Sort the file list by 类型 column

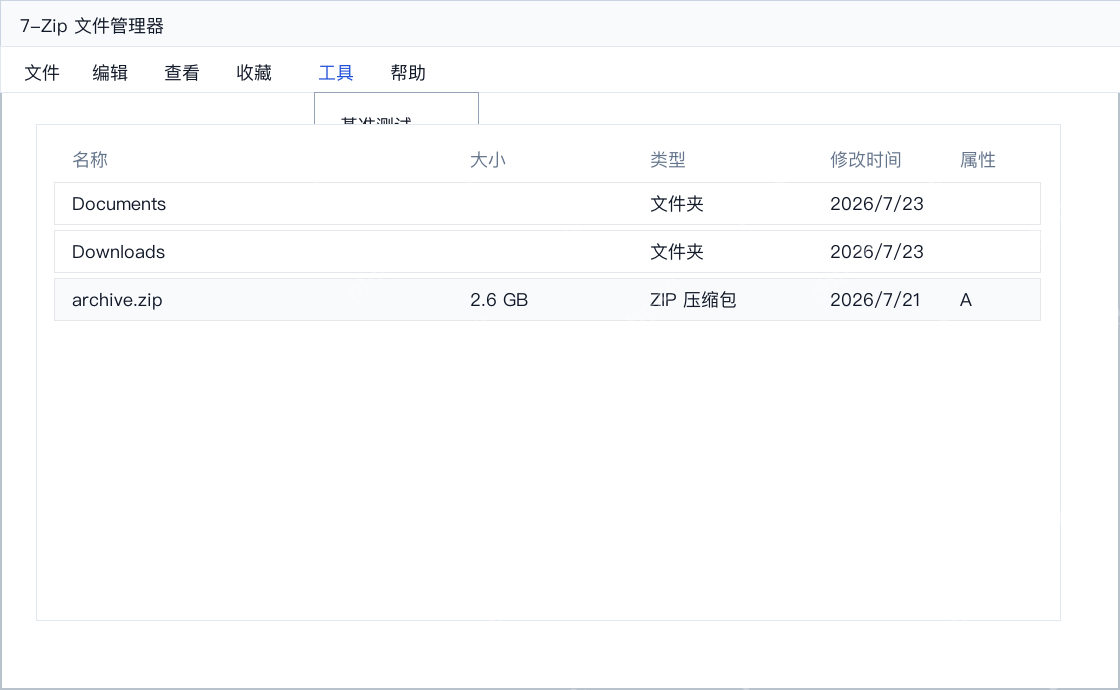668,160
